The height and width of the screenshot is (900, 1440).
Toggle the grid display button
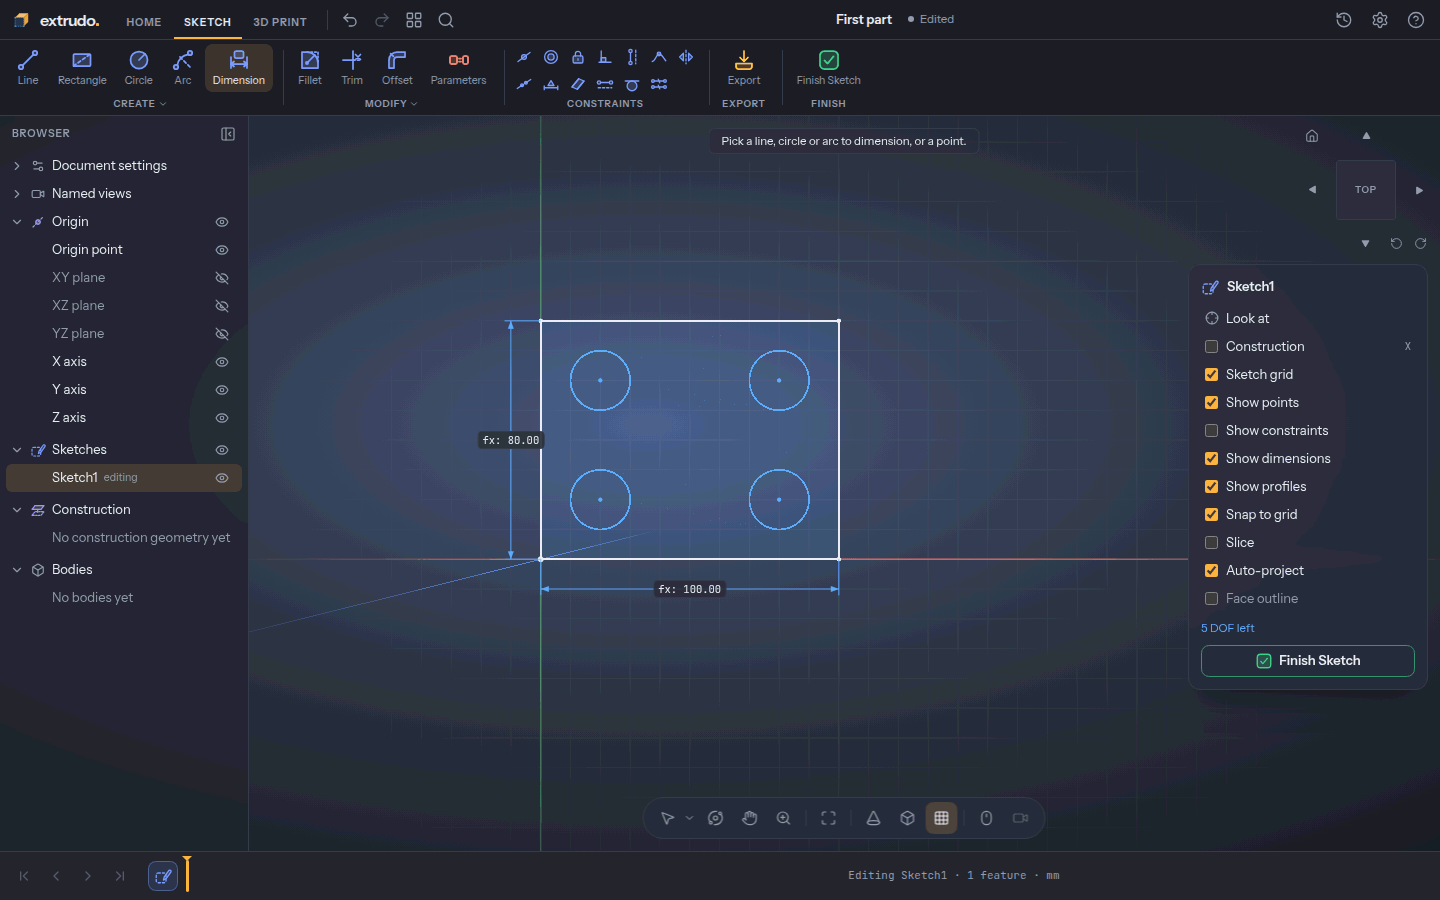941,818
